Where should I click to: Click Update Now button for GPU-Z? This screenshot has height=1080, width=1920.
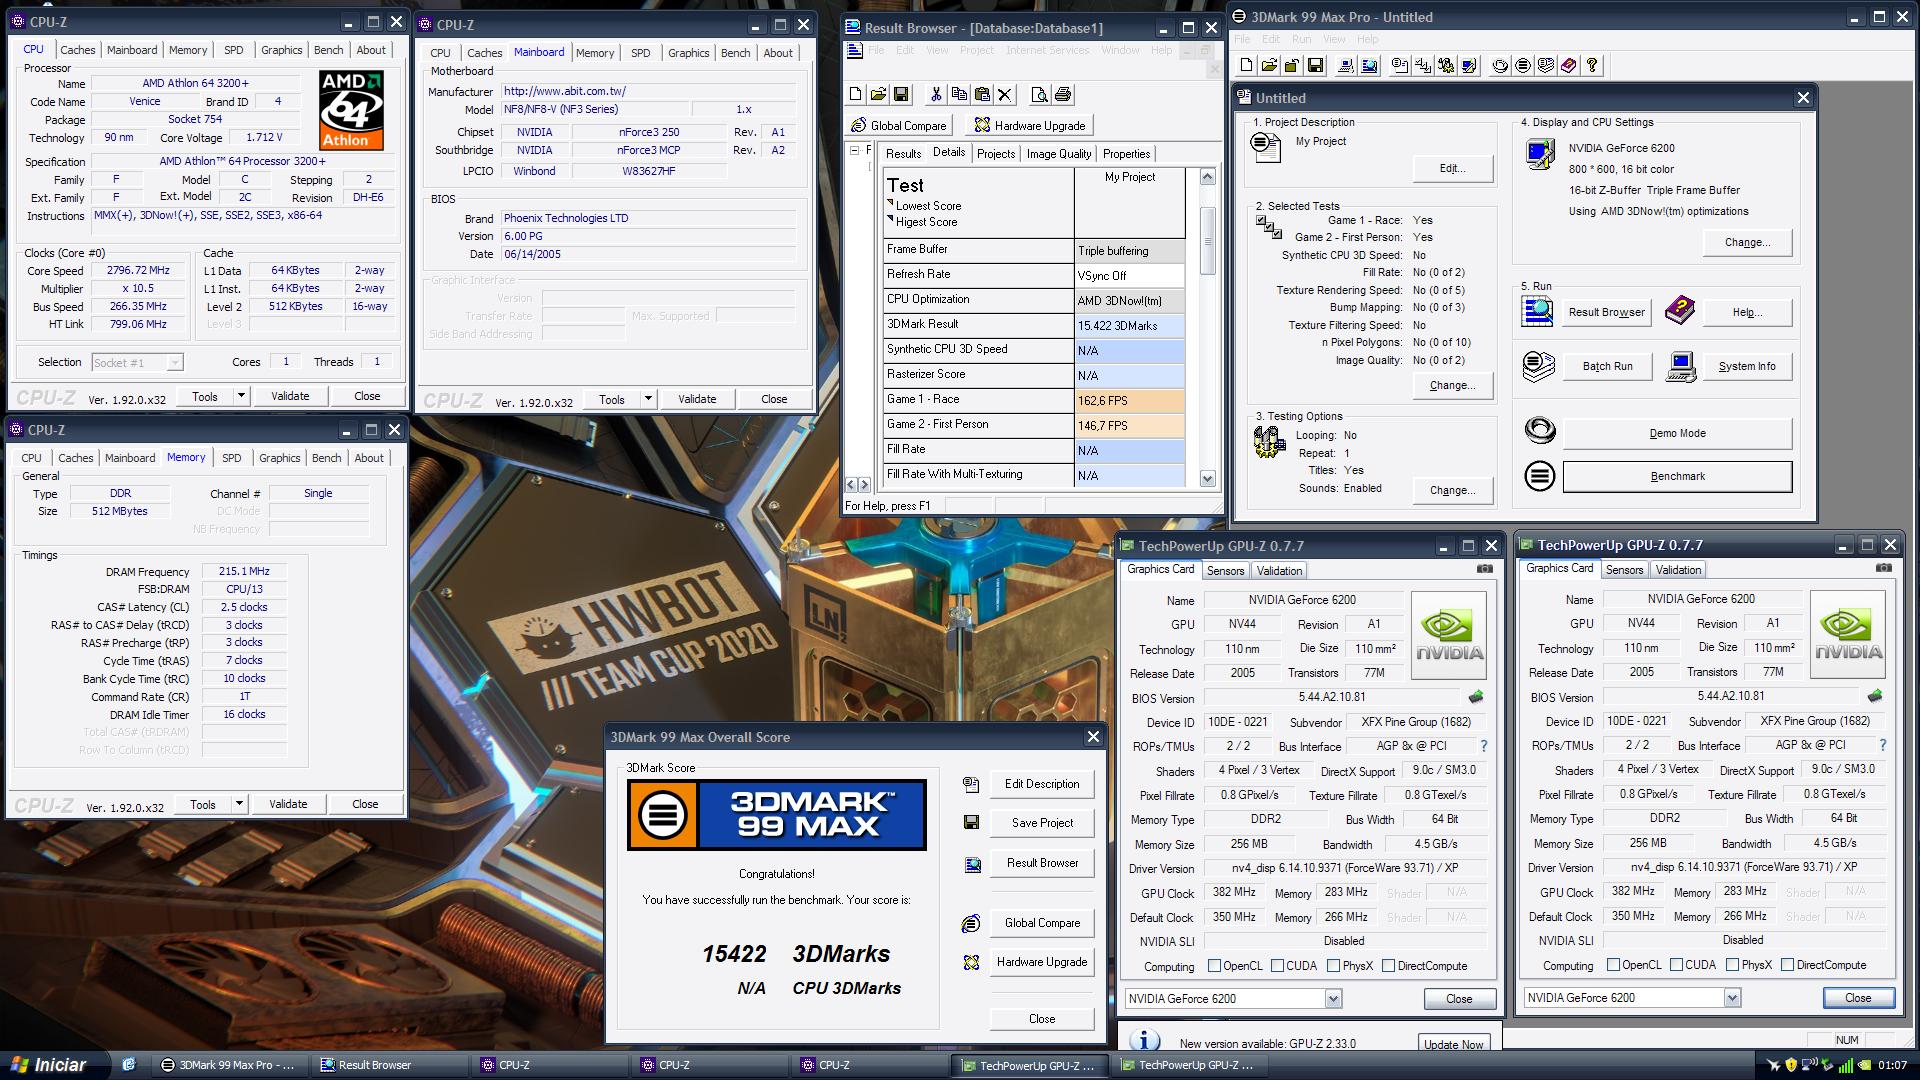click(x=1453, y=1044)
